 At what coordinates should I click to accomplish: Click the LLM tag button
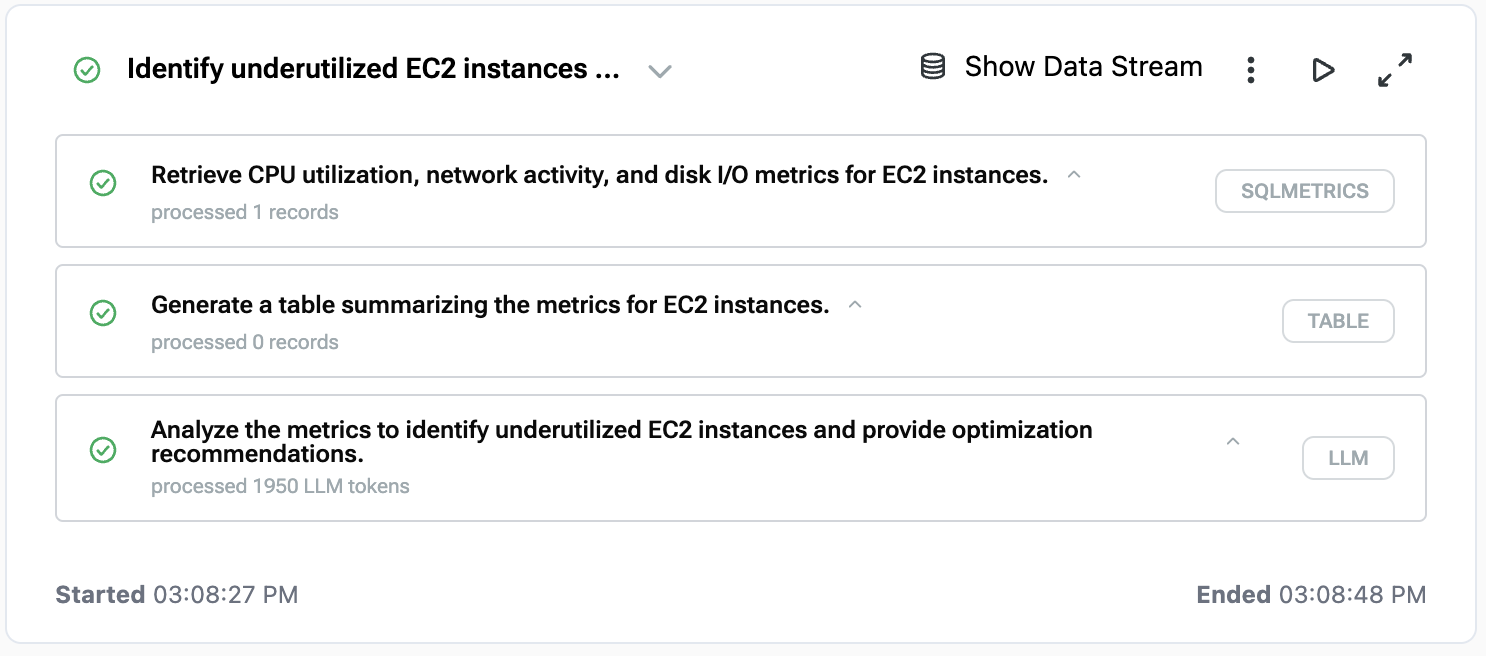(1347, 459)
